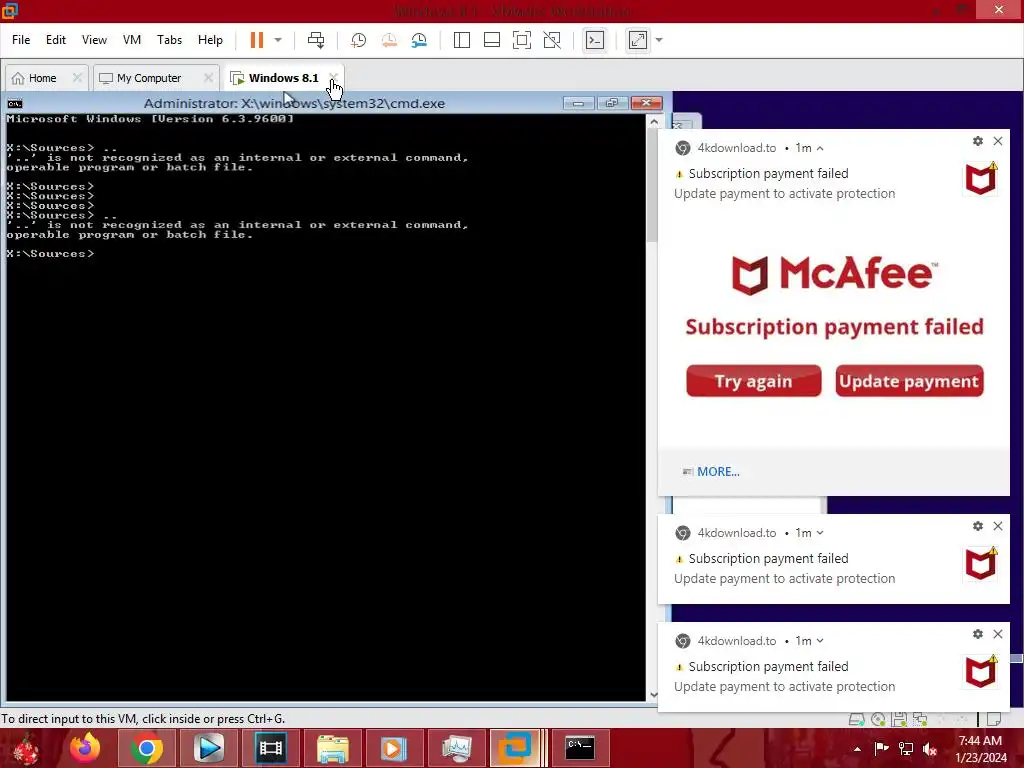Open the VM menu
1024x768 pixels.
pos(132,40)
